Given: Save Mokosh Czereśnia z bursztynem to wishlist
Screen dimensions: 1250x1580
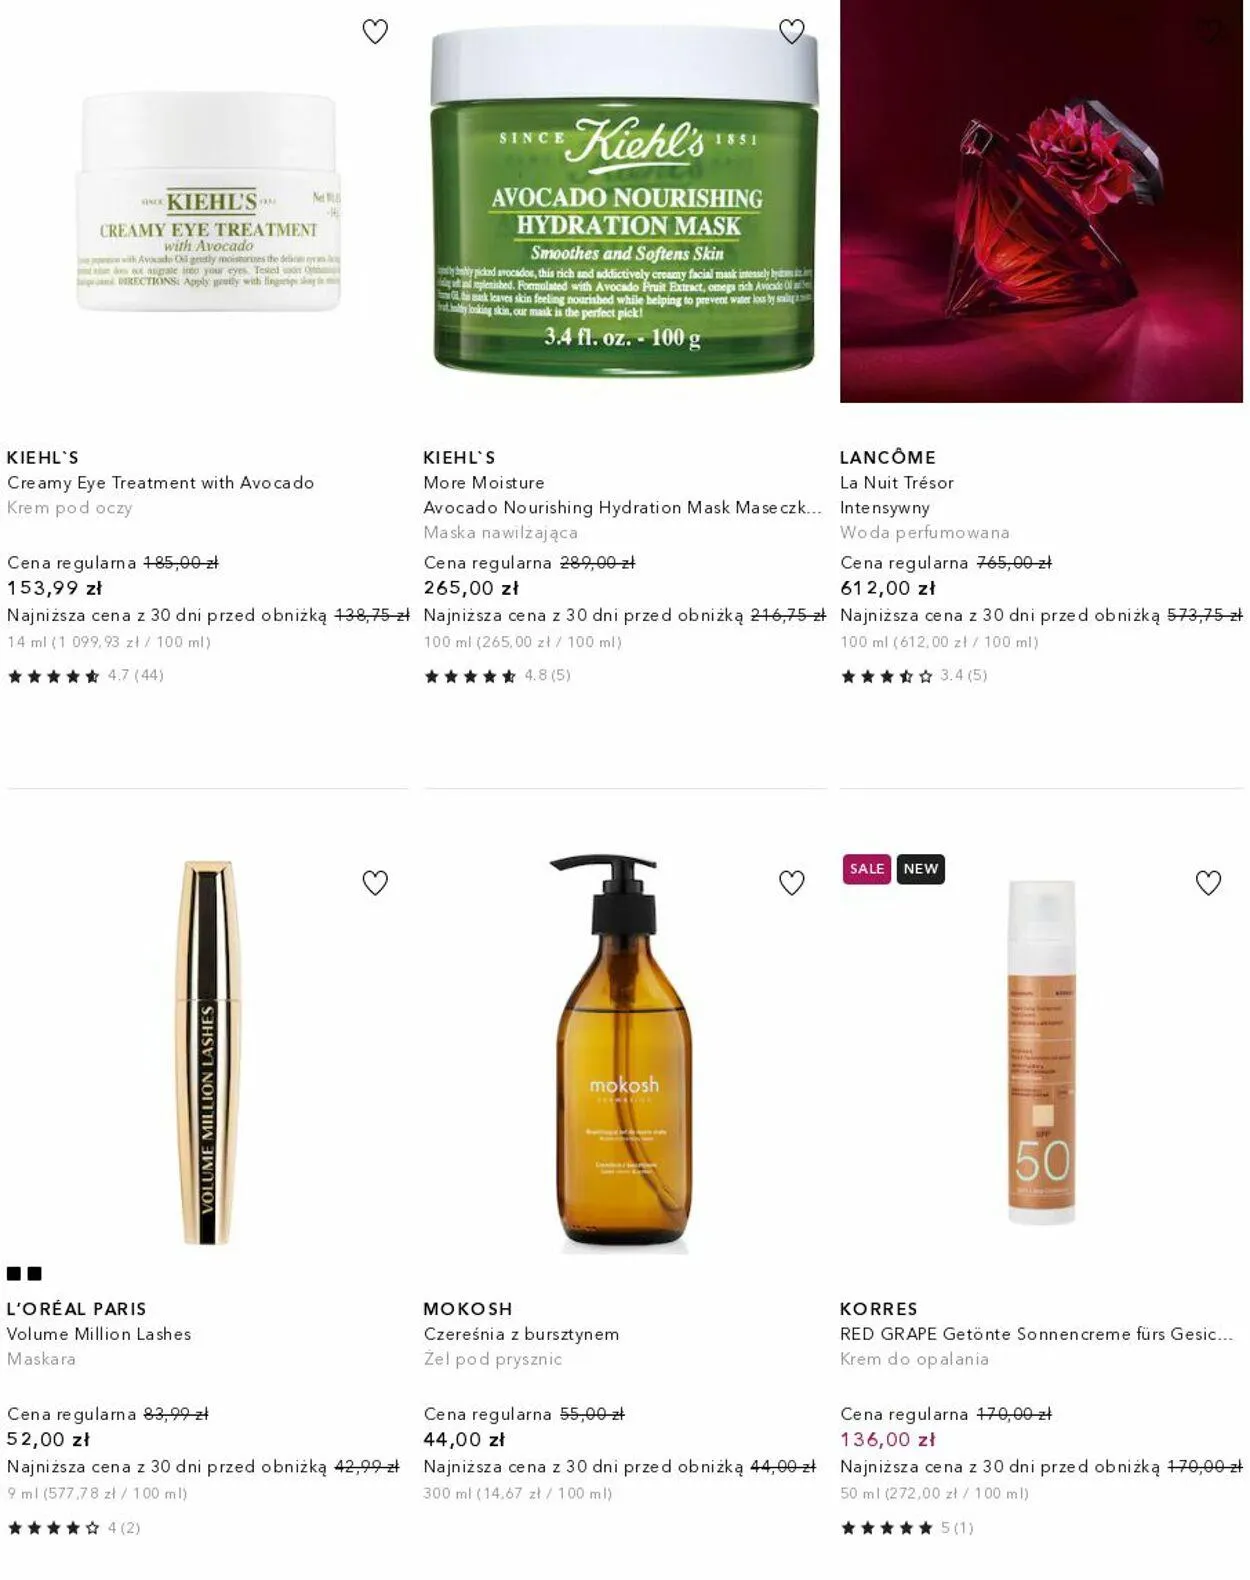Looking at the screenshot, I should (791, 883).
